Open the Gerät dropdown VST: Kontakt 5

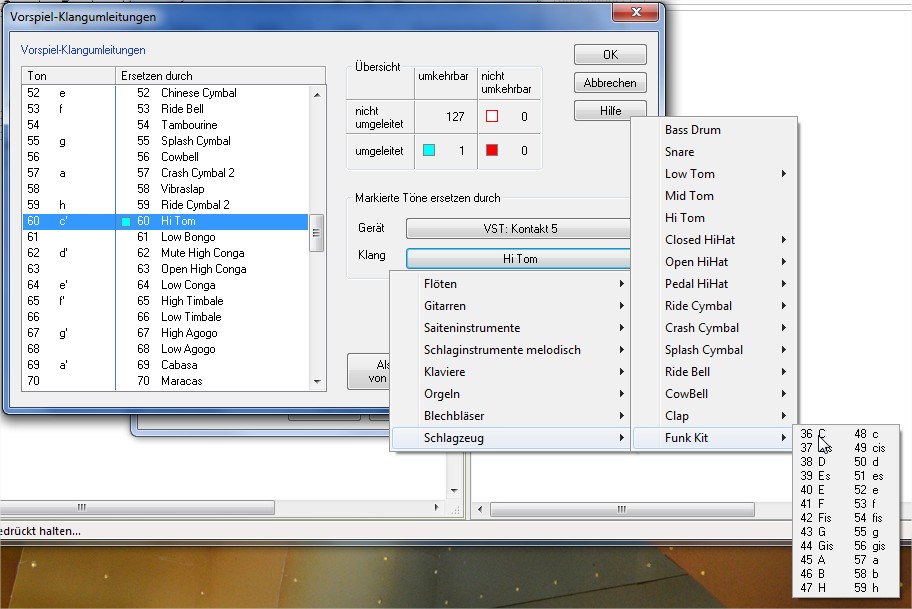[x=518, y=229]
